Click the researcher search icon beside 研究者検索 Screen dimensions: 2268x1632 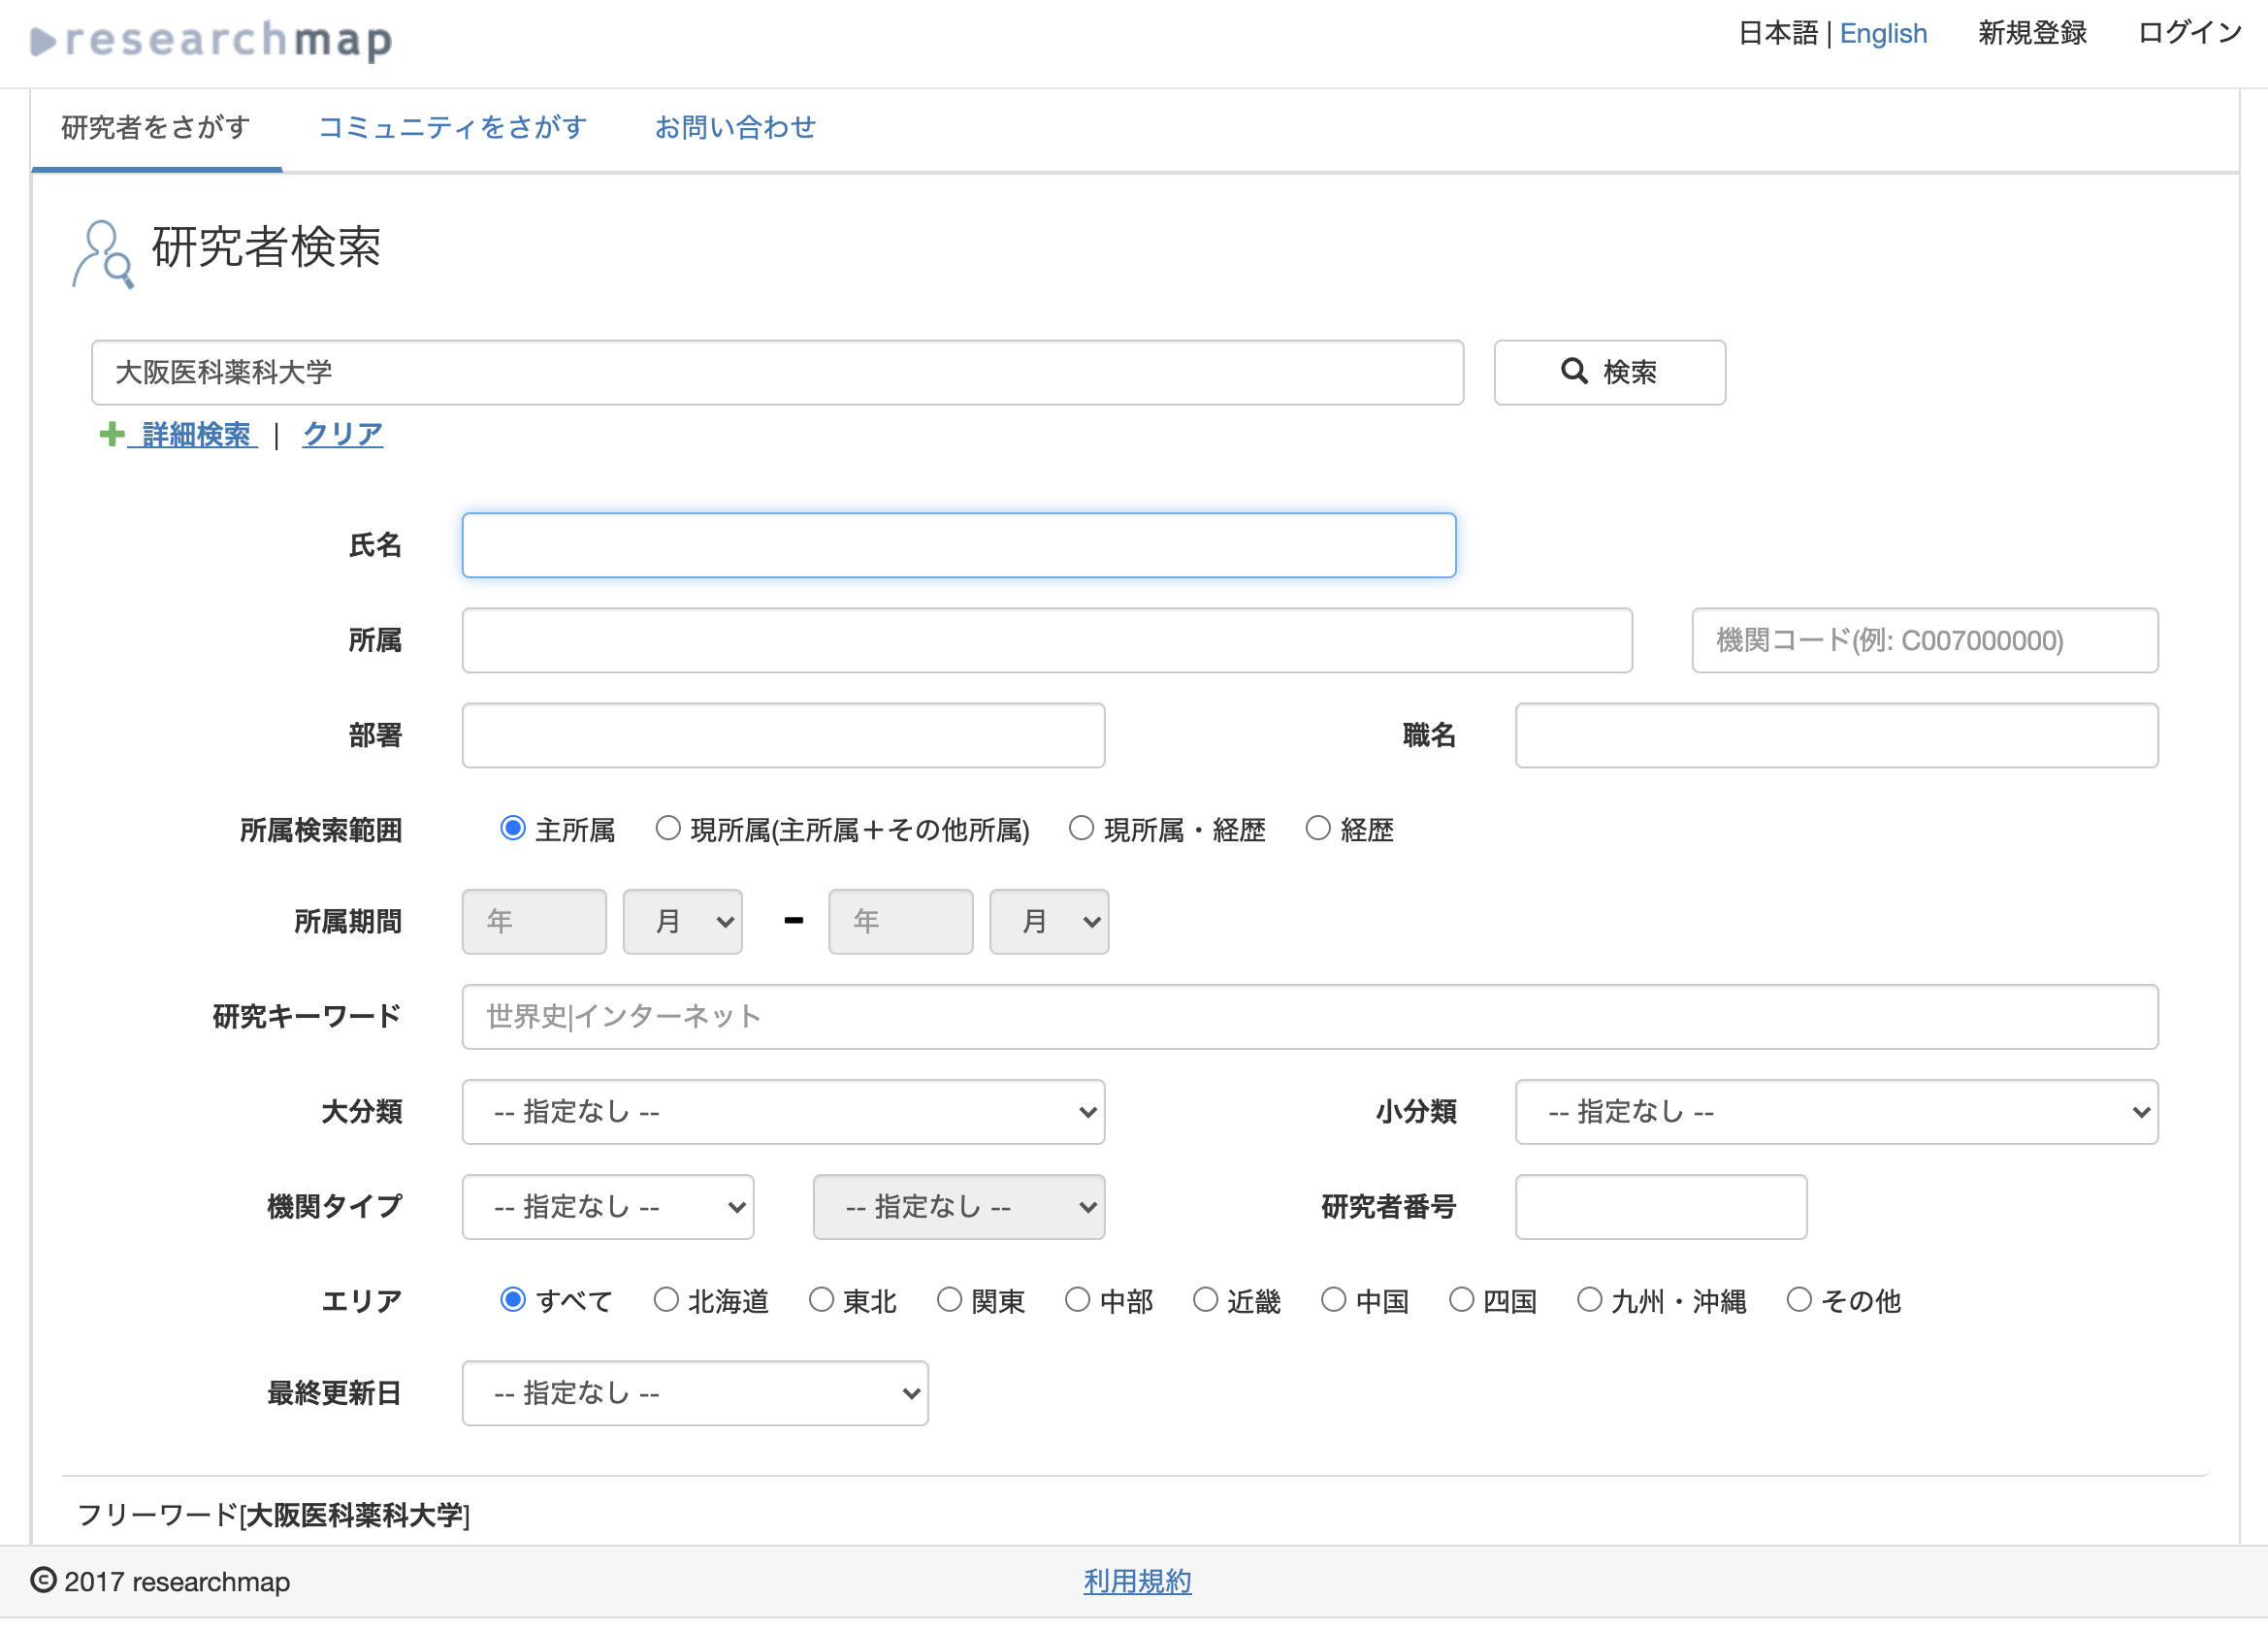click(x=102, y=254)
